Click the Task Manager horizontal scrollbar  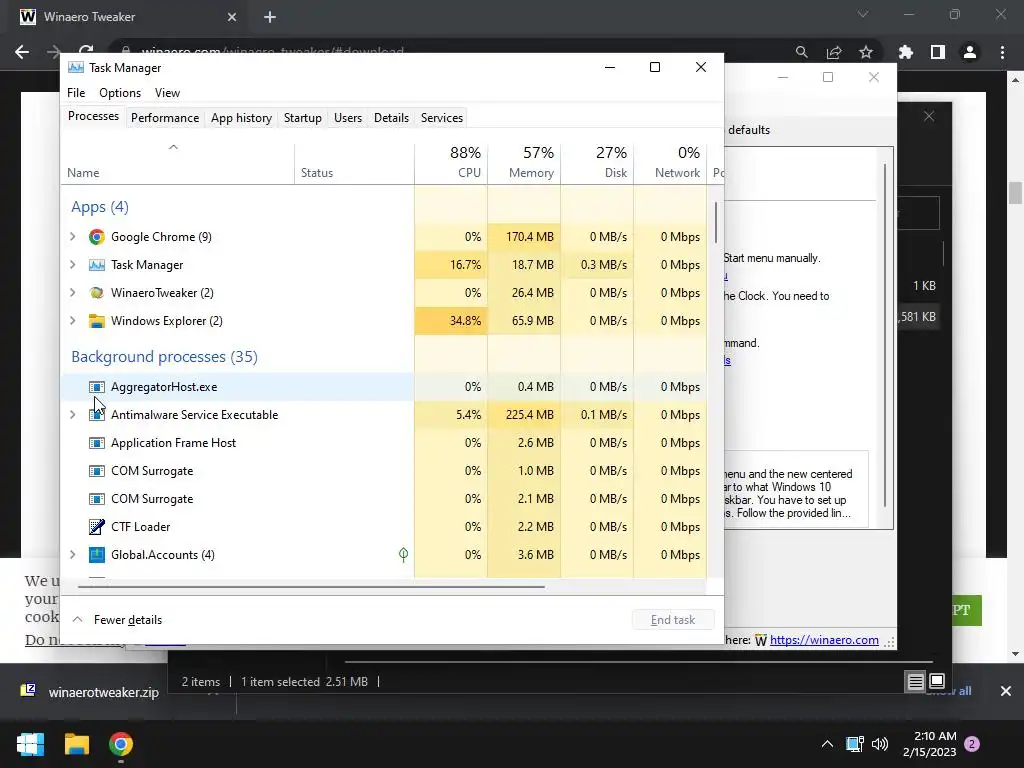pos(311,586)
